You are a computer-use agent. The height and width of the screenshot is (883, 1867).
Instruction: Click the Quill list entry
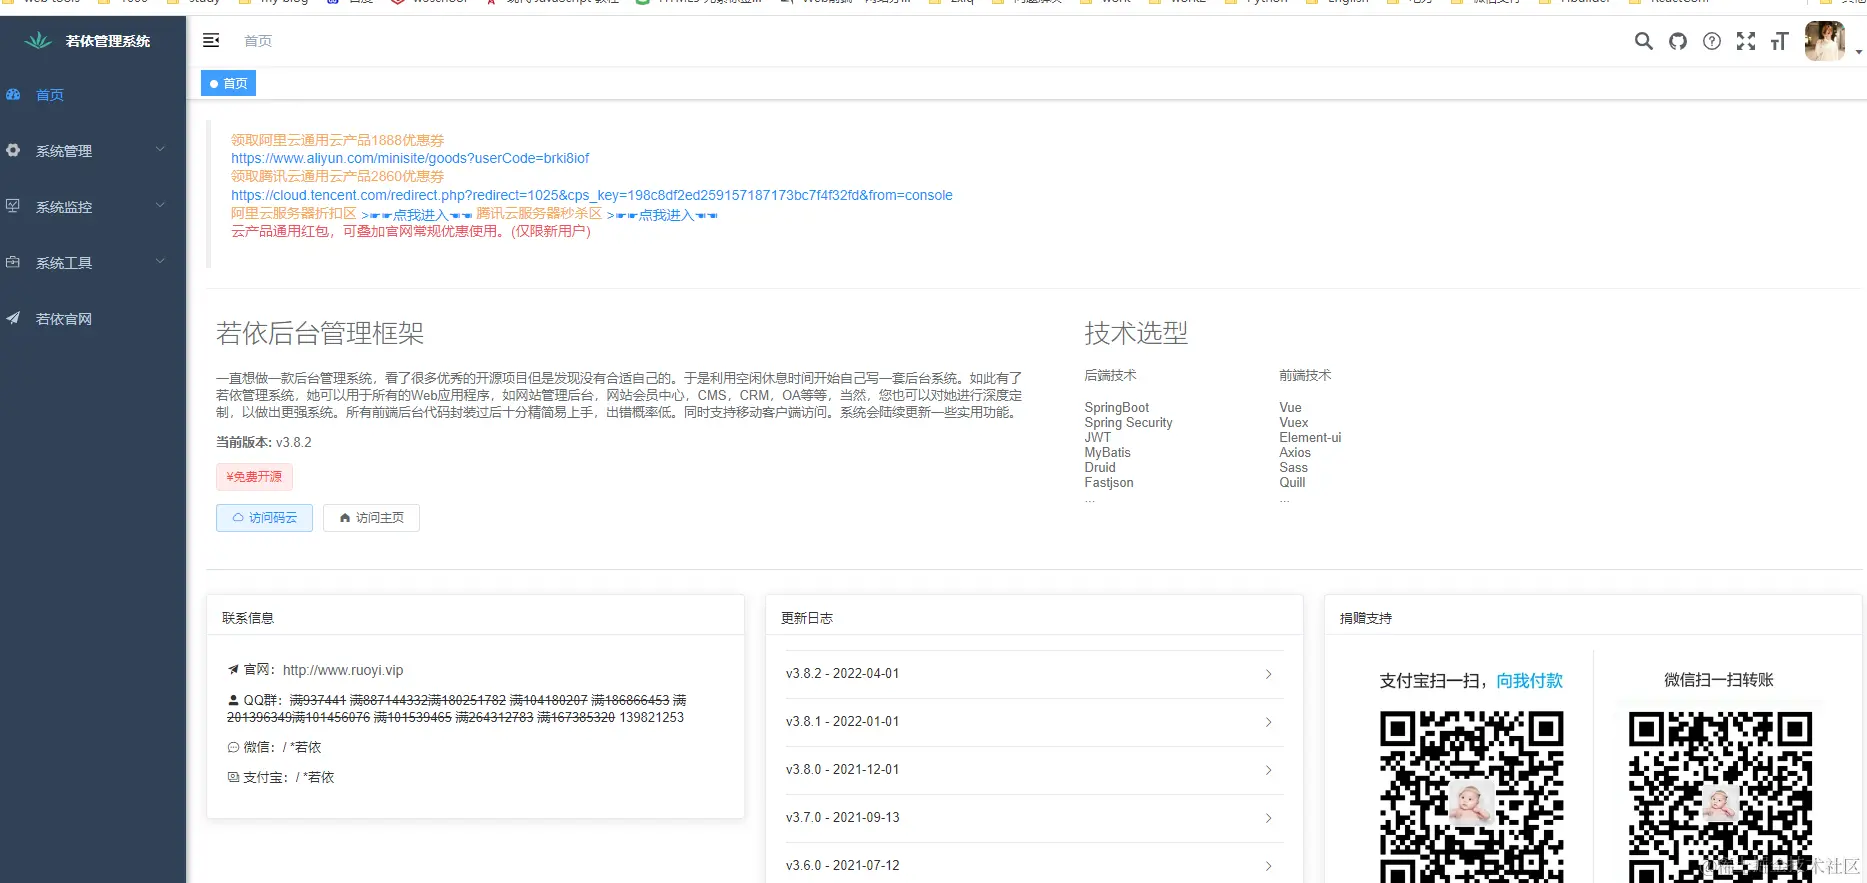[x=1292, y=482]
